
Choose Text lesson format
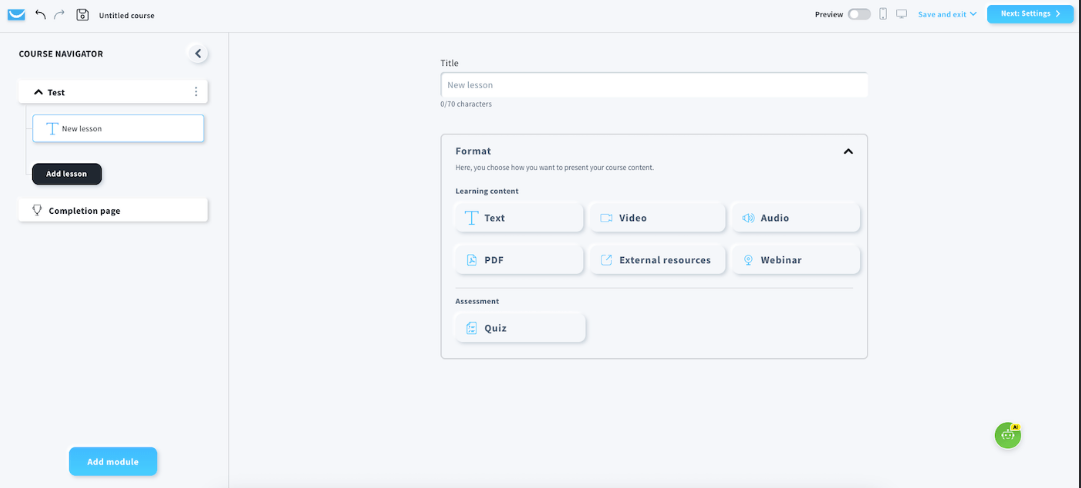(519, 218)
